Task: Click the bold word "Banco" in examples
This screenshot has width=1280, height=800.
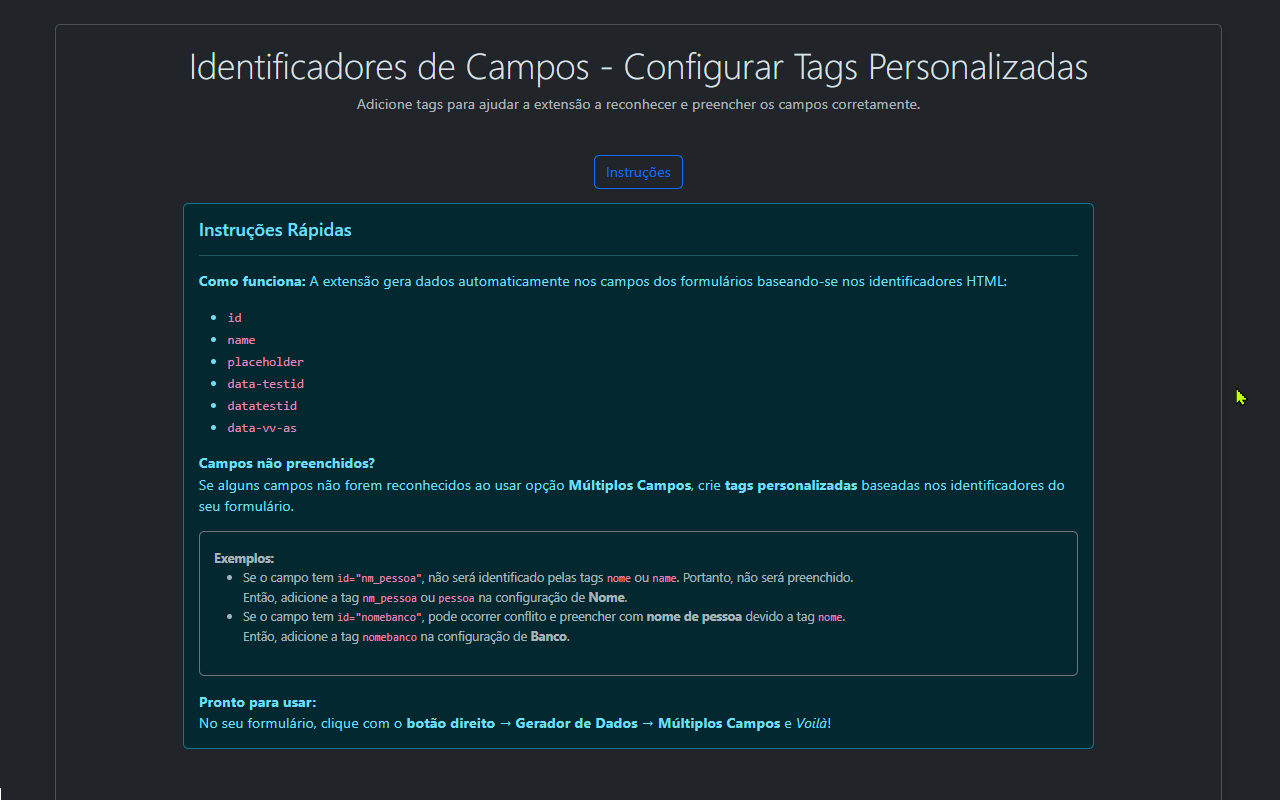Action: click(549, 637)
